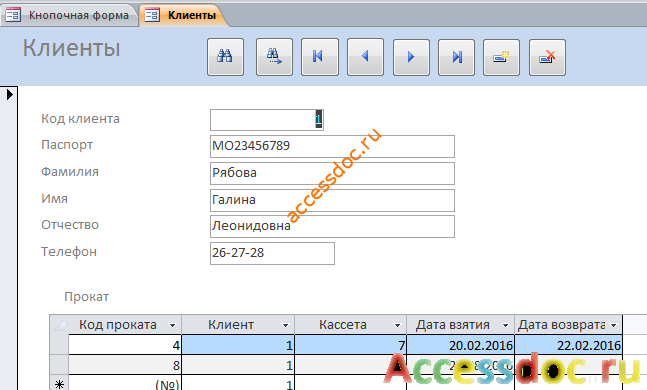Click Код проката cell with value 4
The height and width of the screenshot is (390, 647).
tap(125, 345)
